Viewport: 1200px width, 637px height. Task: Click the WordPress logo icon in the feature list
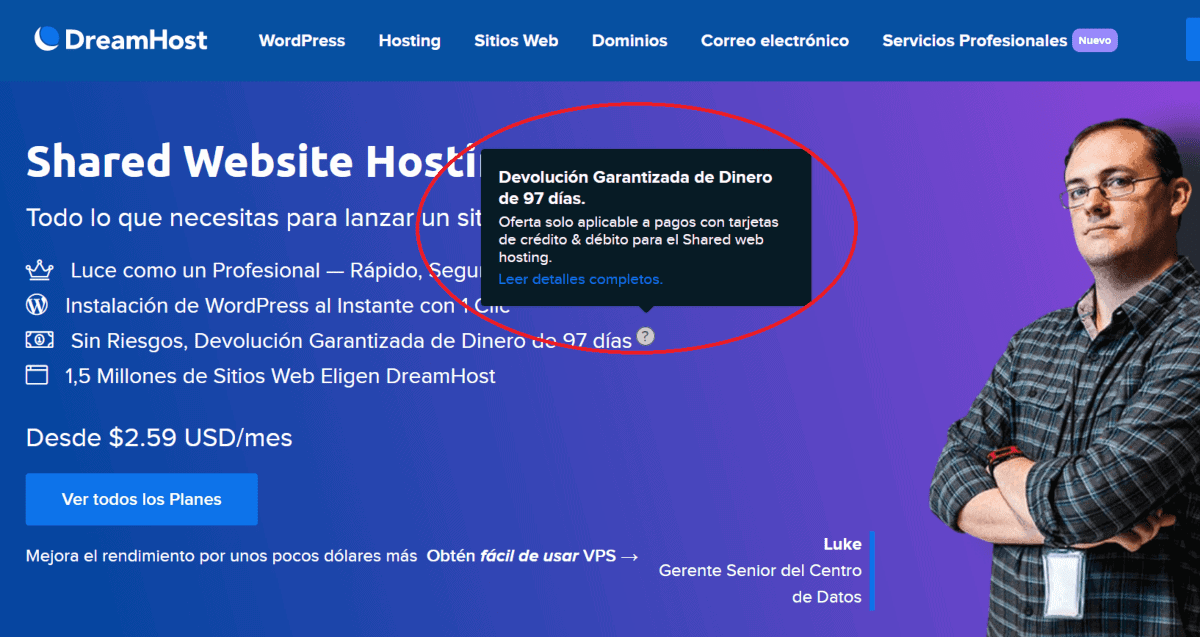pyautogui.click(x=37, y=305)
